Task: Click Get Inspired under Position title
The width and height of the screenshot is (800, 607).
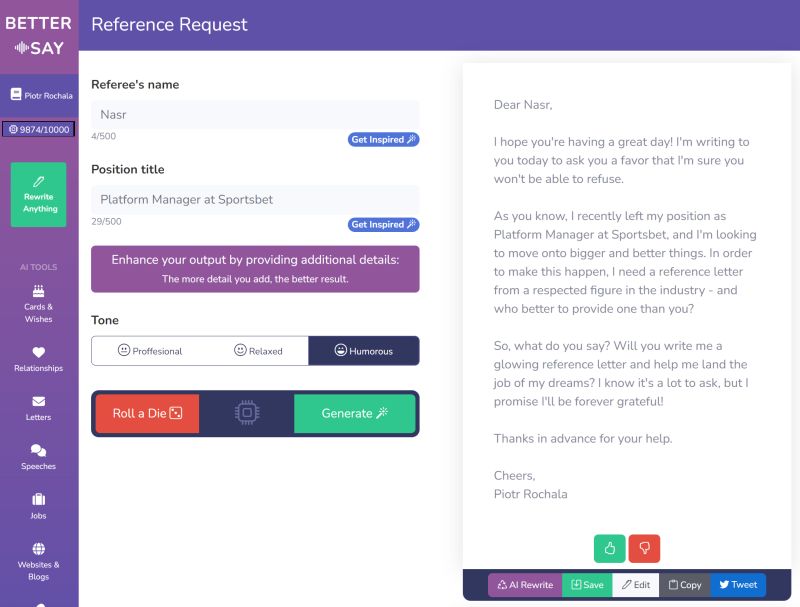Action: coord(383,225)
